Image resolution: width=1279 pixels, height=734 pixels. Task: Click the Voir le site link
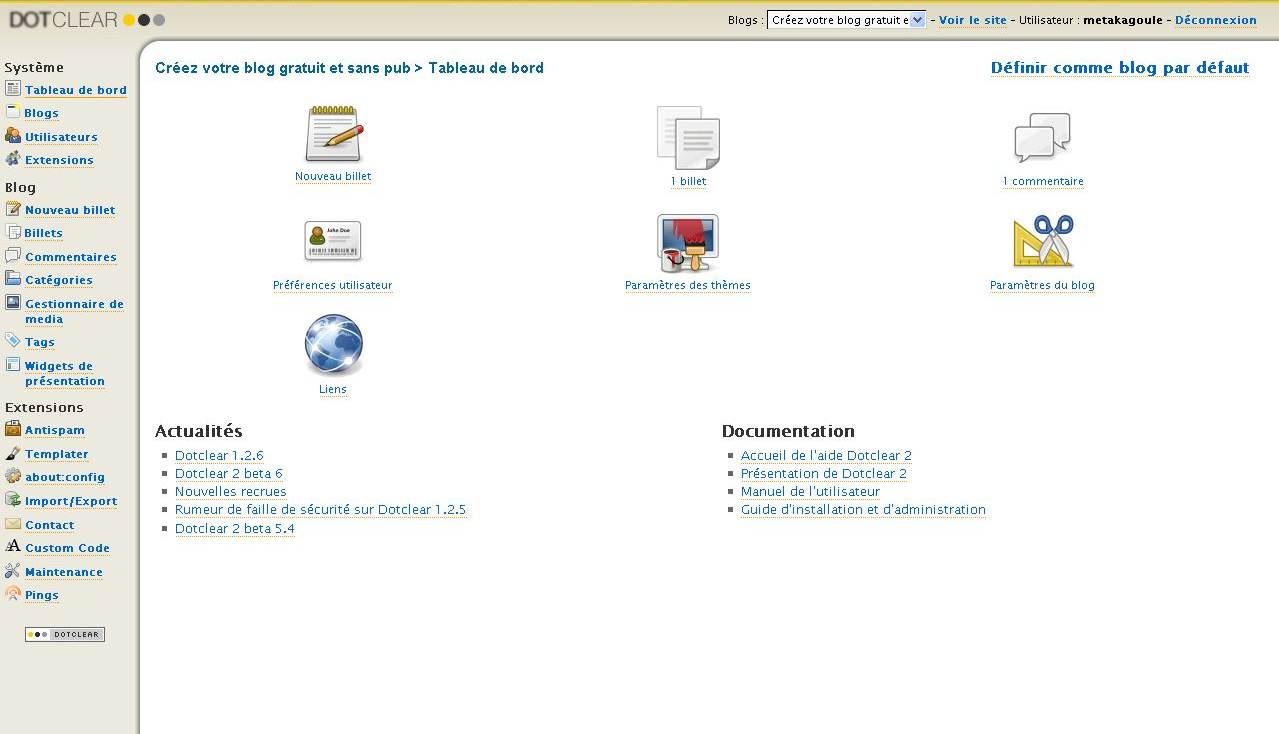(x=973, y=20)
